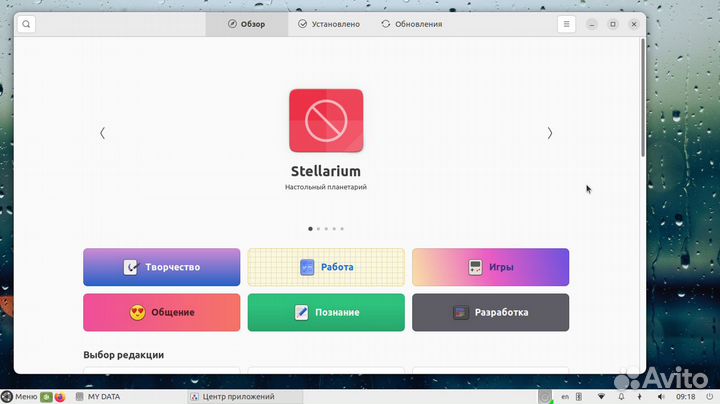Viewport: 720px width, 404px height.
Task: Open the Меню start button in the taskbar
Action: 20,397
